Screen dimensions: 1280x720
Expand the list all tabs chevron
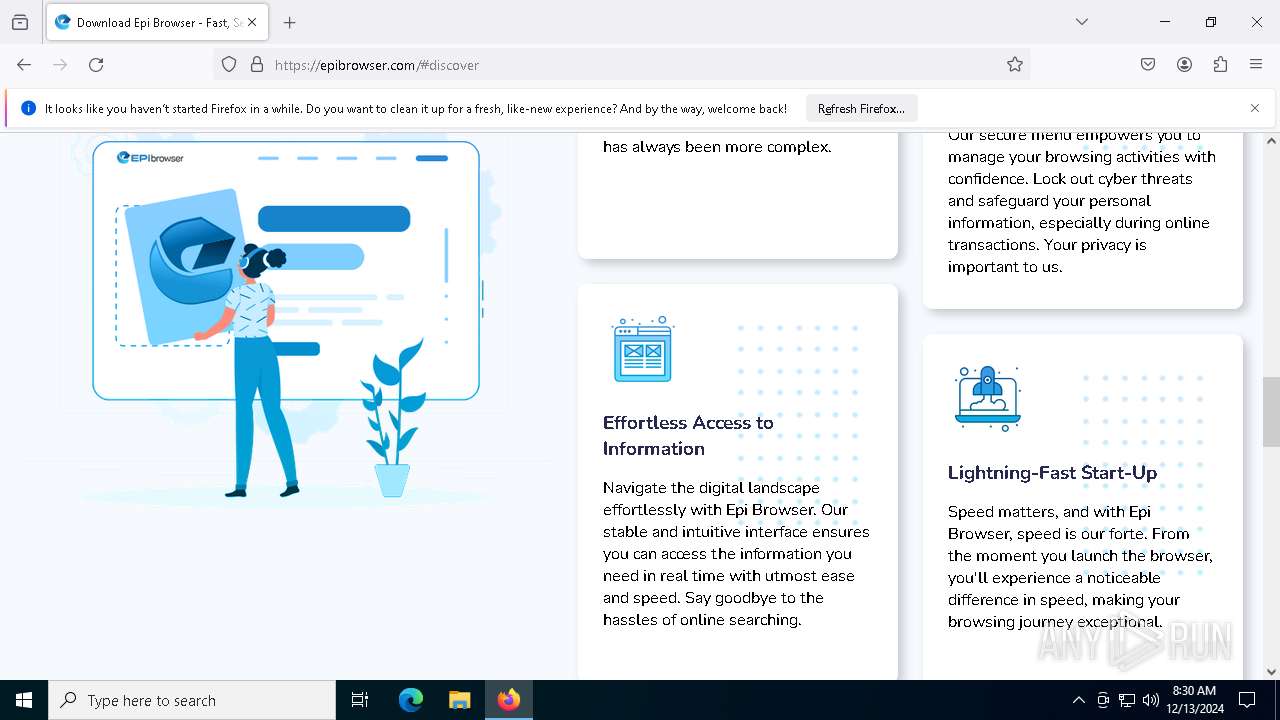pos(1082,22)
